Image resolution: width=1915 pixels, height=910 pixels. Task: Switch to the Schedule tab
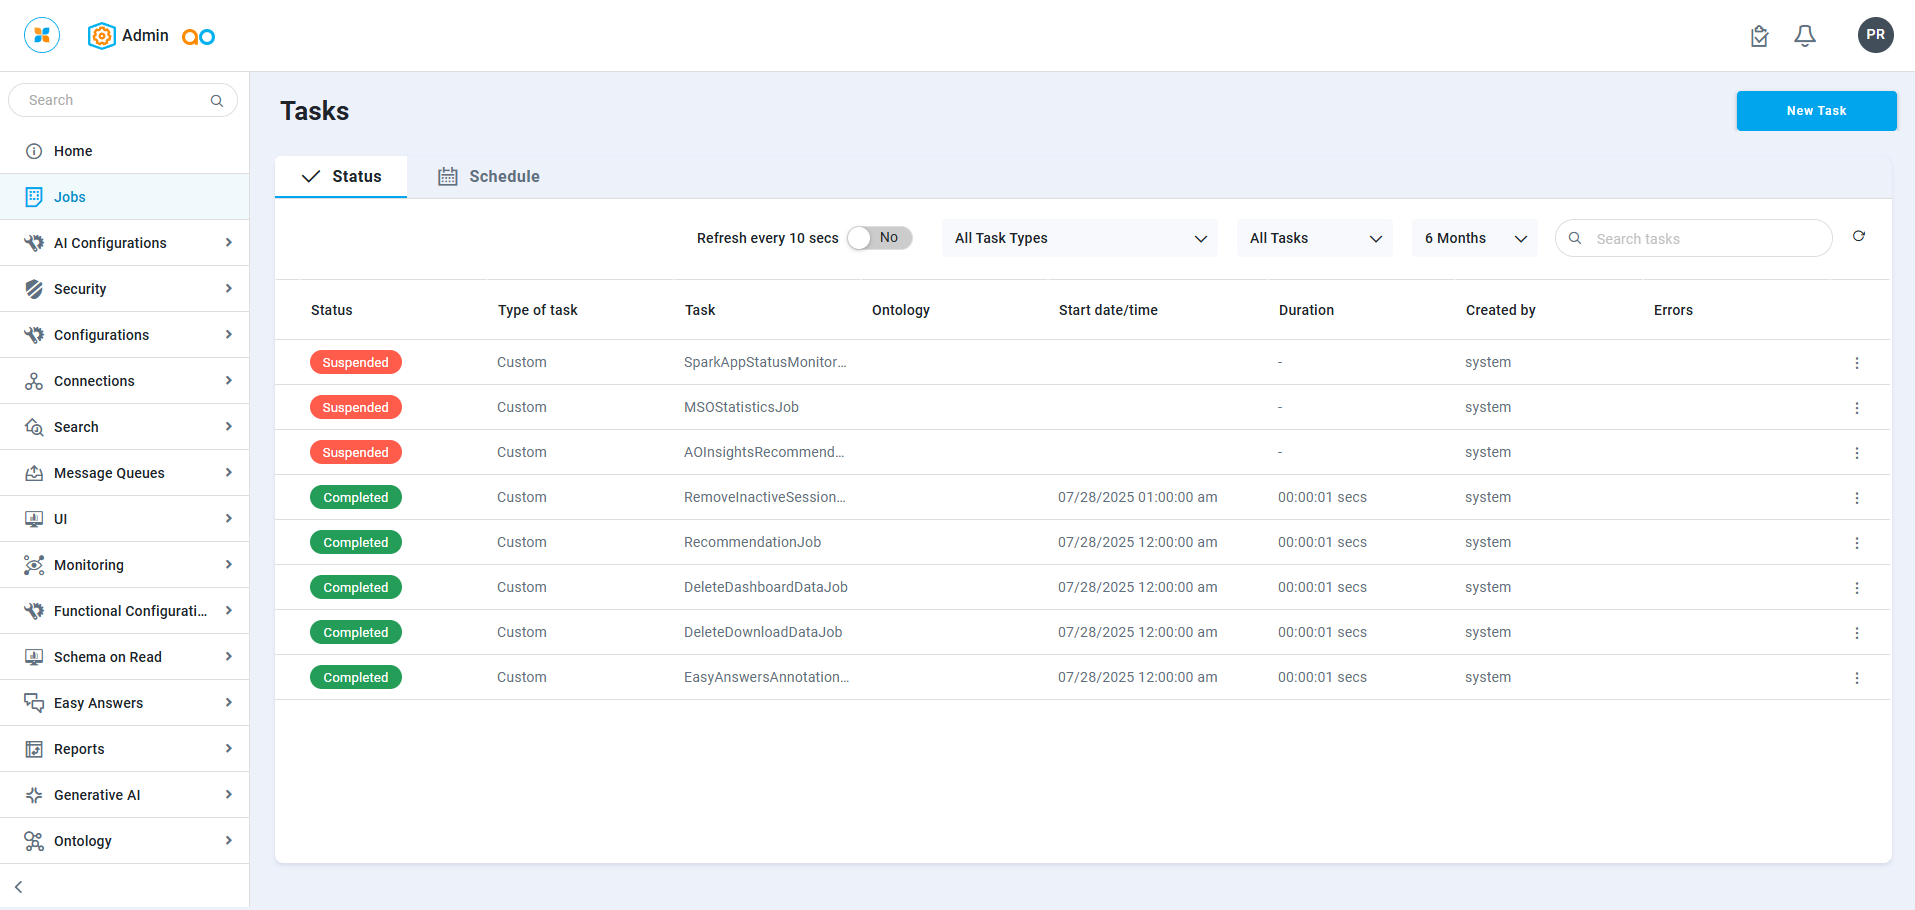[489, 177]
